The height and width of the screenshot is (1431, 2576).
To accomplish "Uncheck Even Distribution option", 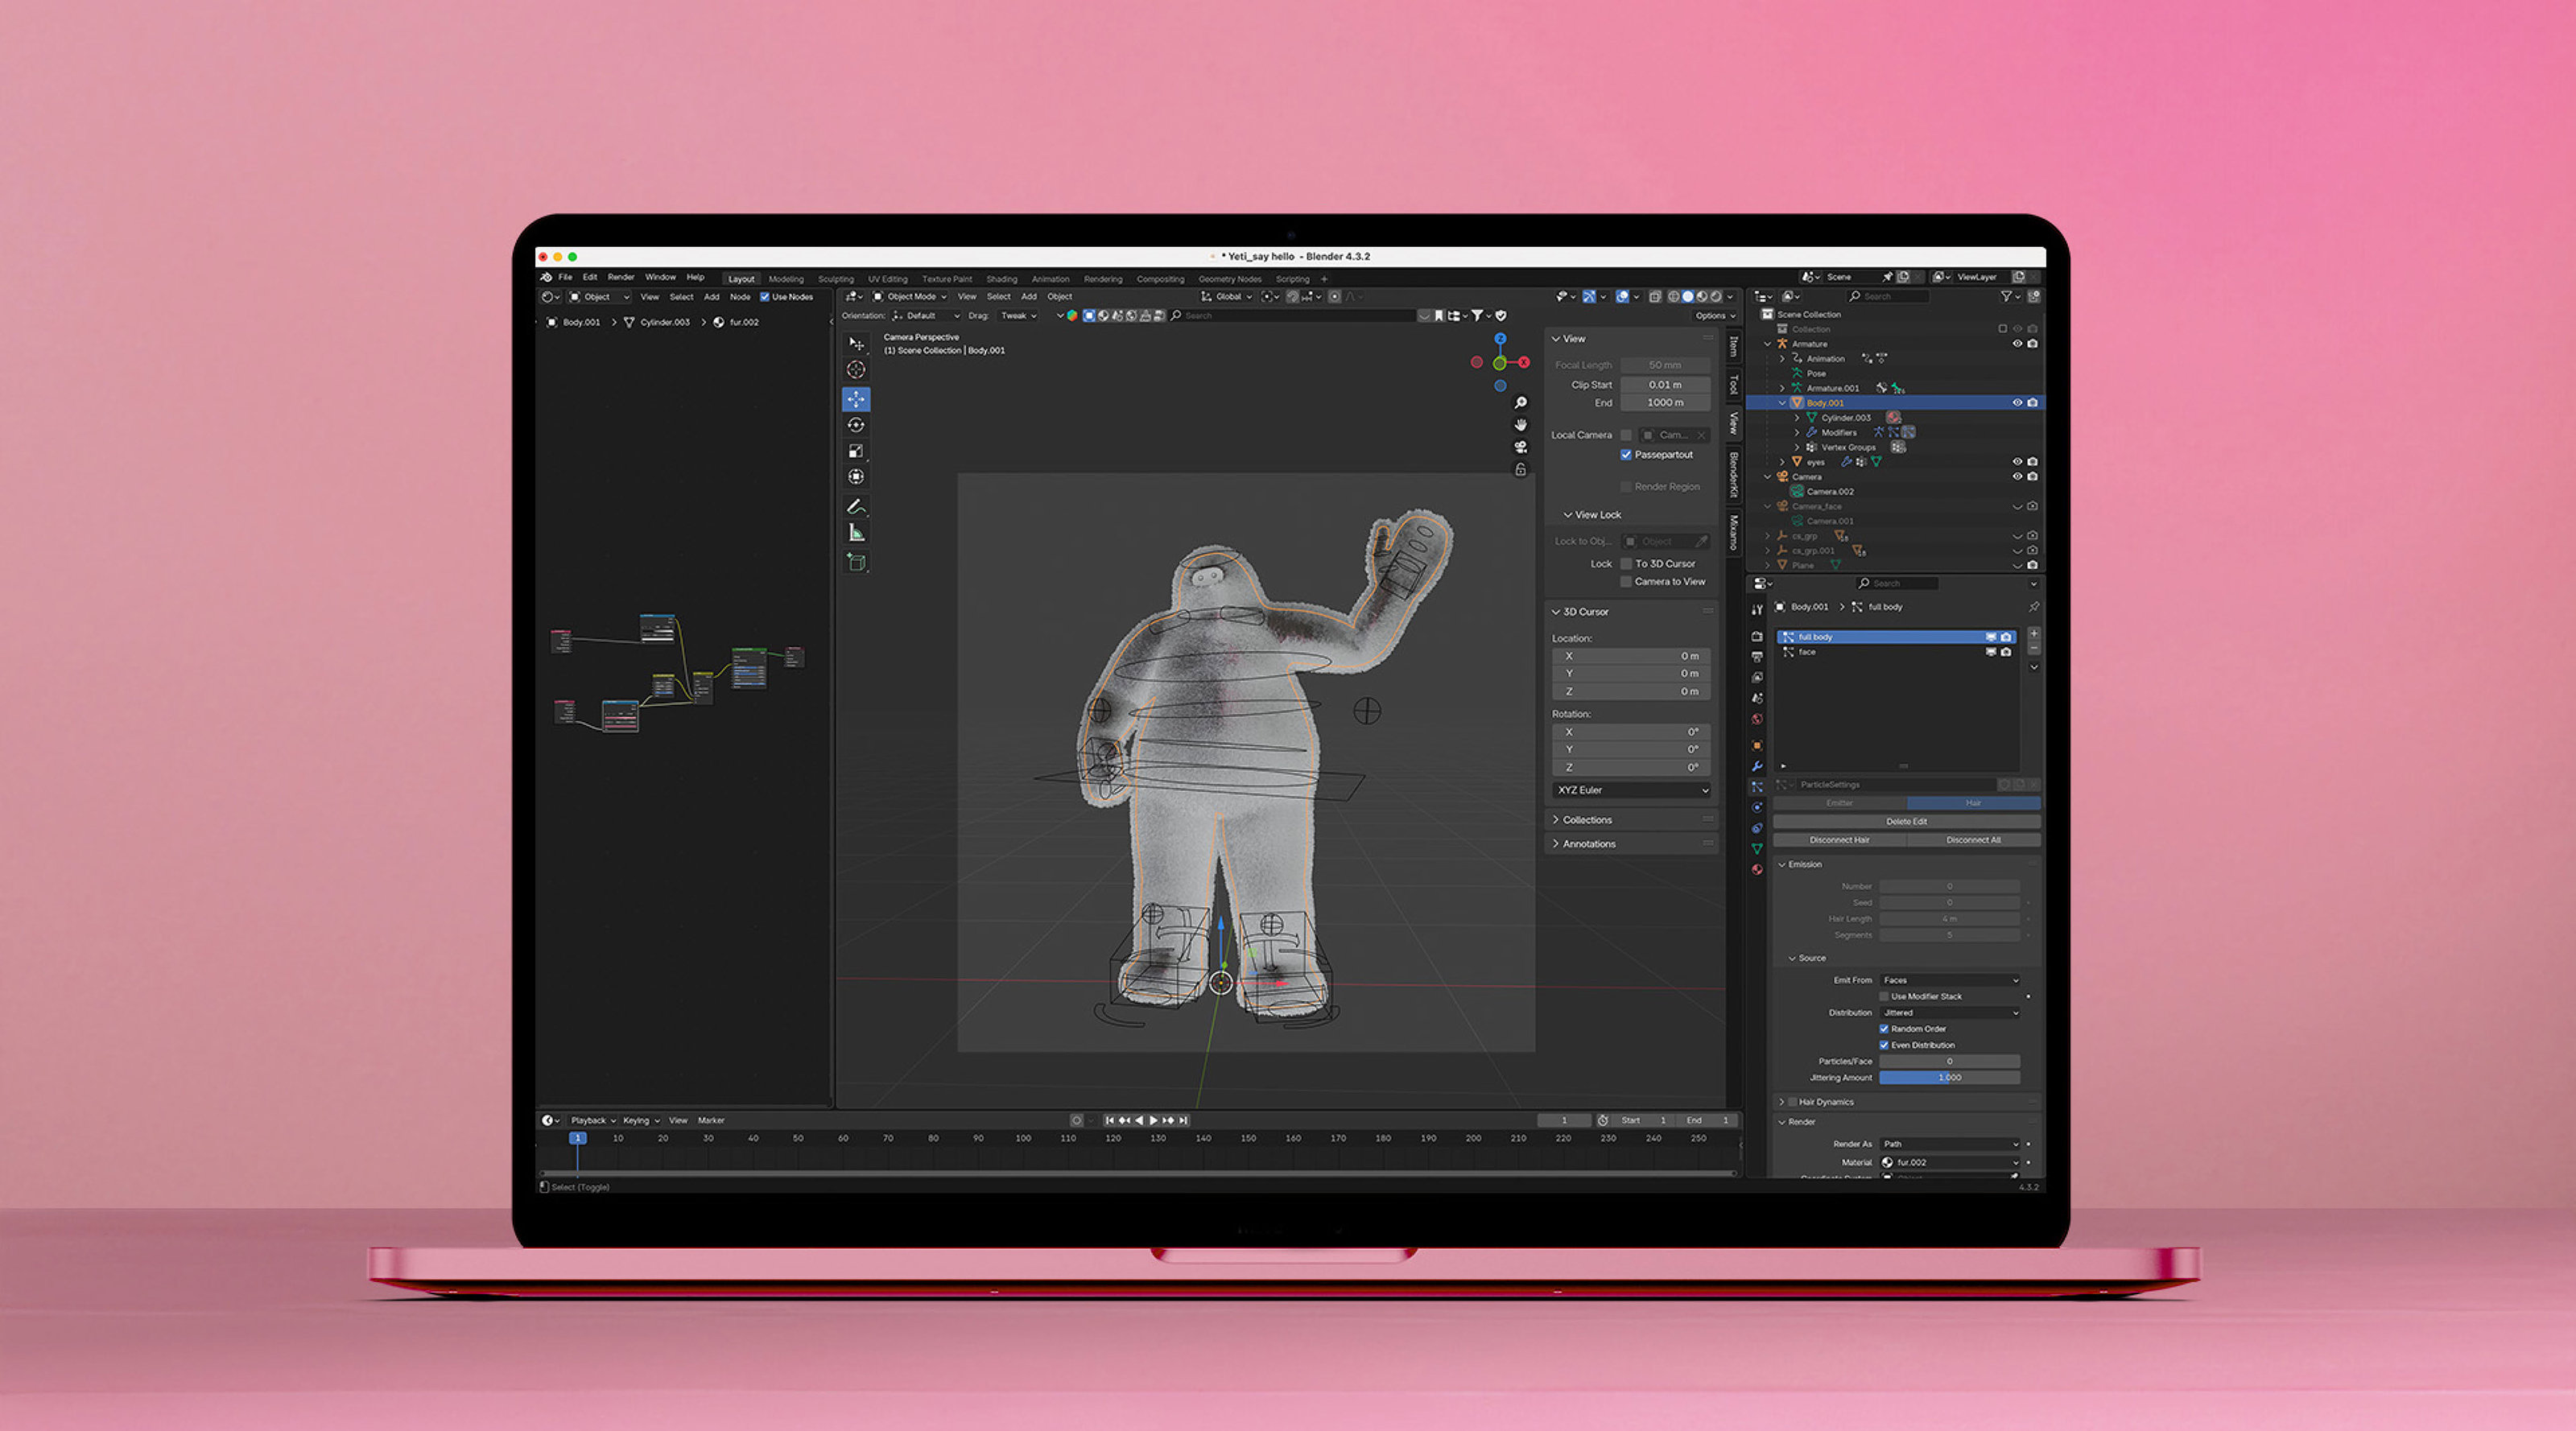I will pyautogui.click(x=1884, y=1045).
